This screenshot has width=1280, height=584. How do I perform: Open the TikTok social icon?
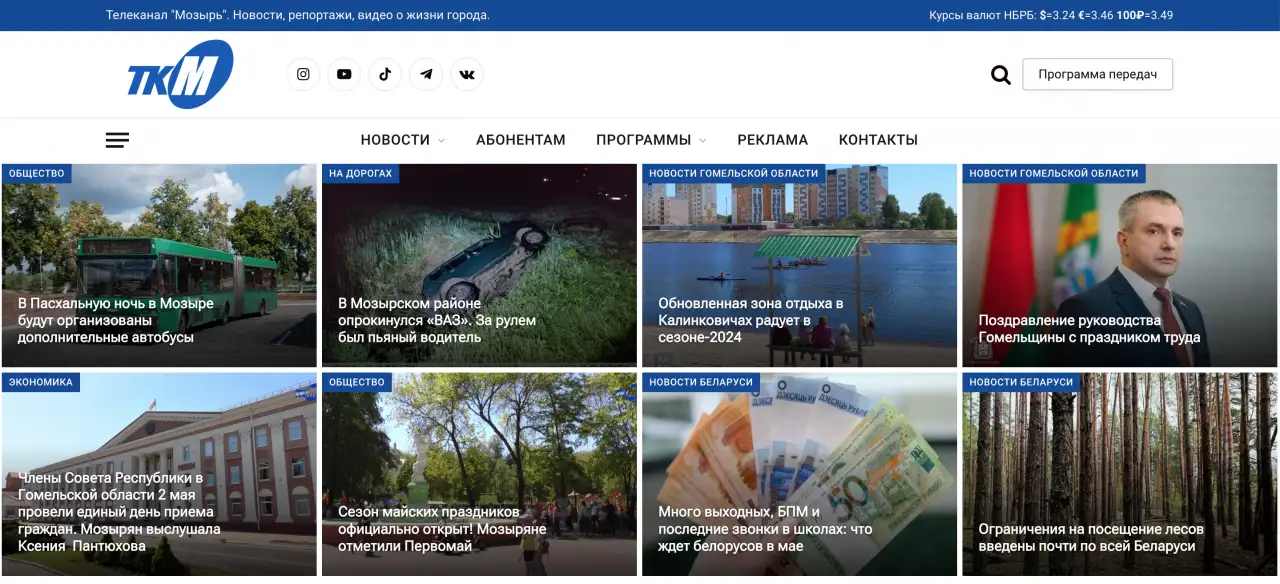click(x=385, y=74)
